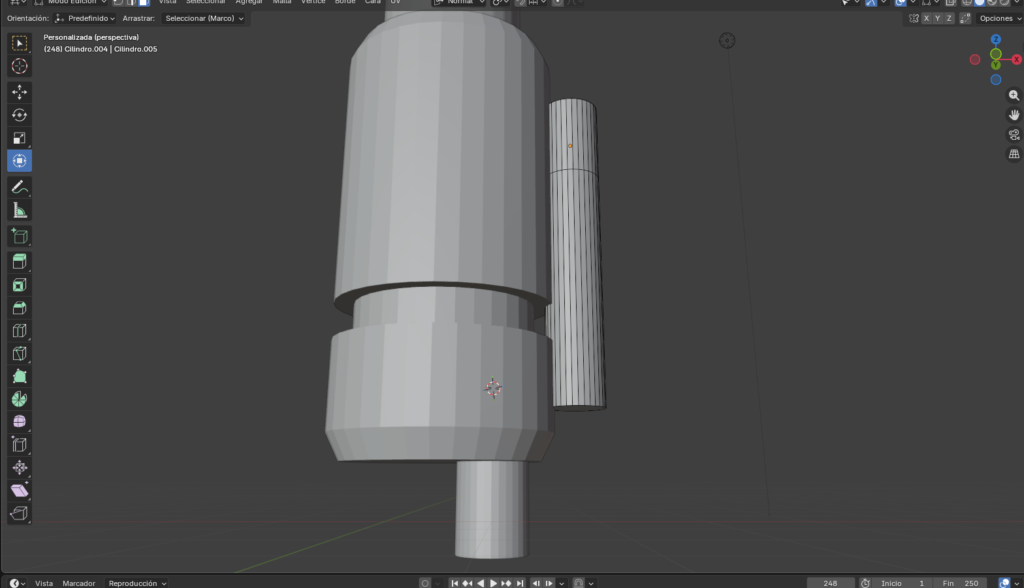The width and height of the screenshot is (1024, 588).
Task: Open the auto keying options arrow
Action: pyautogui.click(x=438, y=583)
